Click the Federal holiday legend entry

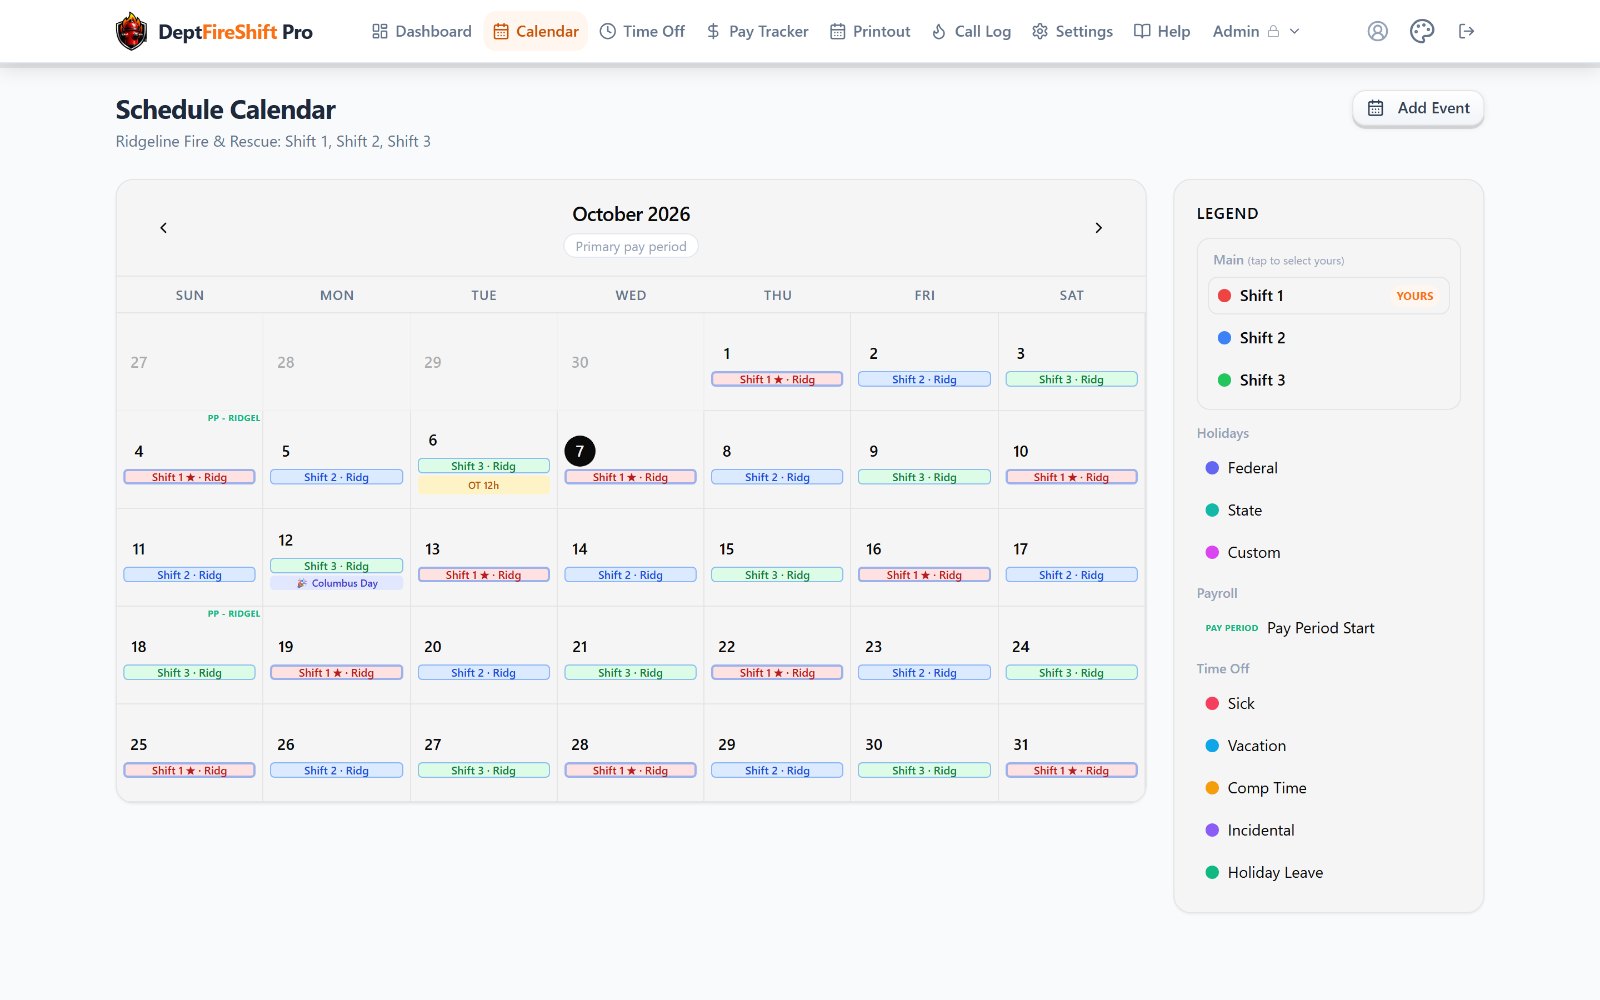[x=1241, y=468]
